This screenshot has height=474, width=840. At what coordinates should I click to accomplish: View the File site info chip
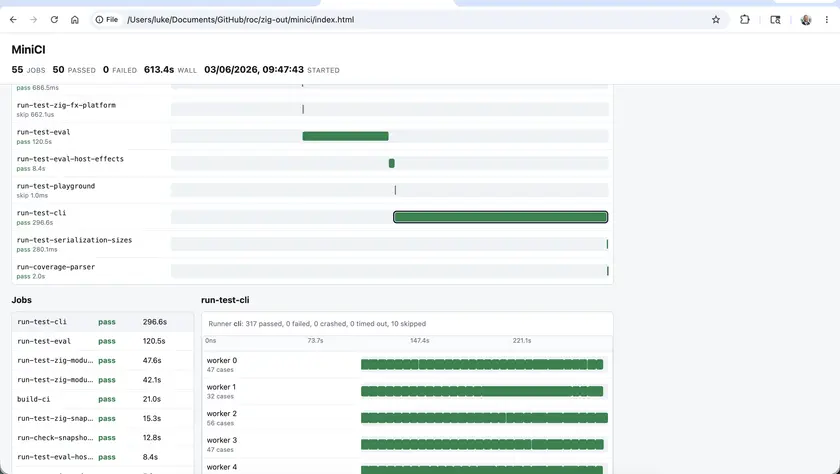point(107,20)
